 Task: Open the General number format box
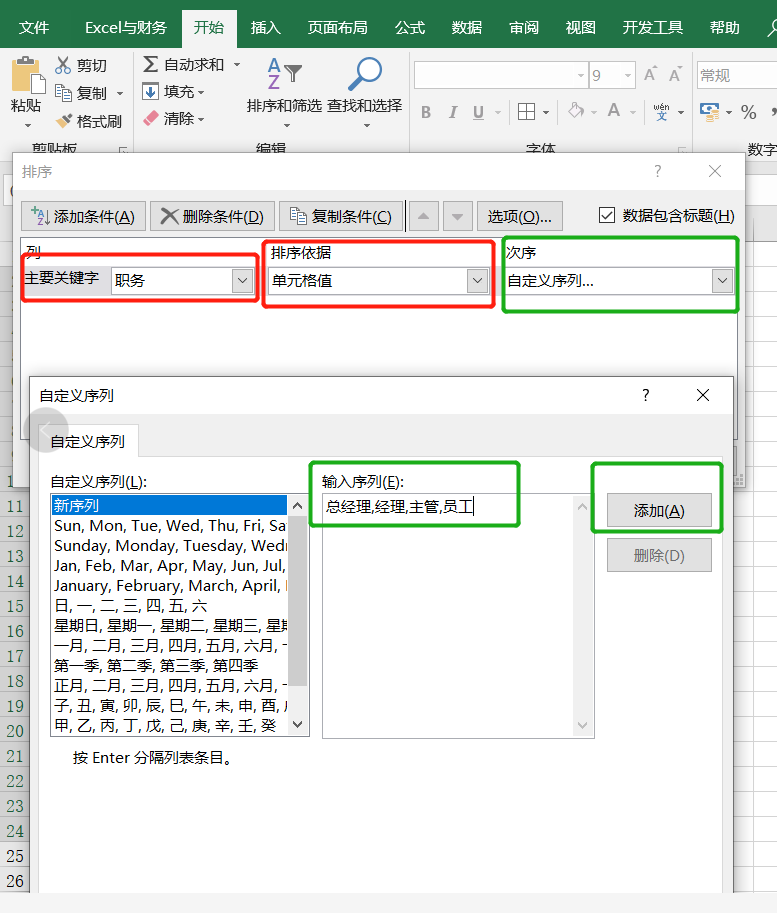737,75
